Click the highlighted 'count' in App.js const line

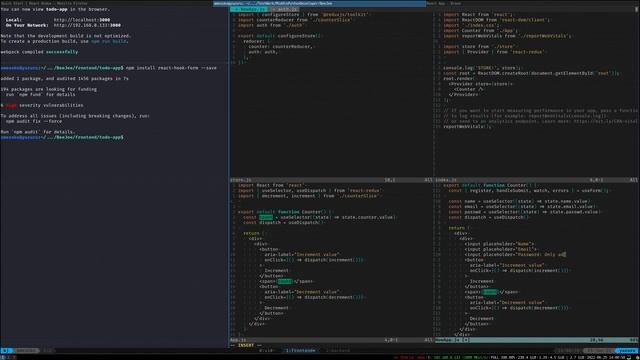point(266,217)
